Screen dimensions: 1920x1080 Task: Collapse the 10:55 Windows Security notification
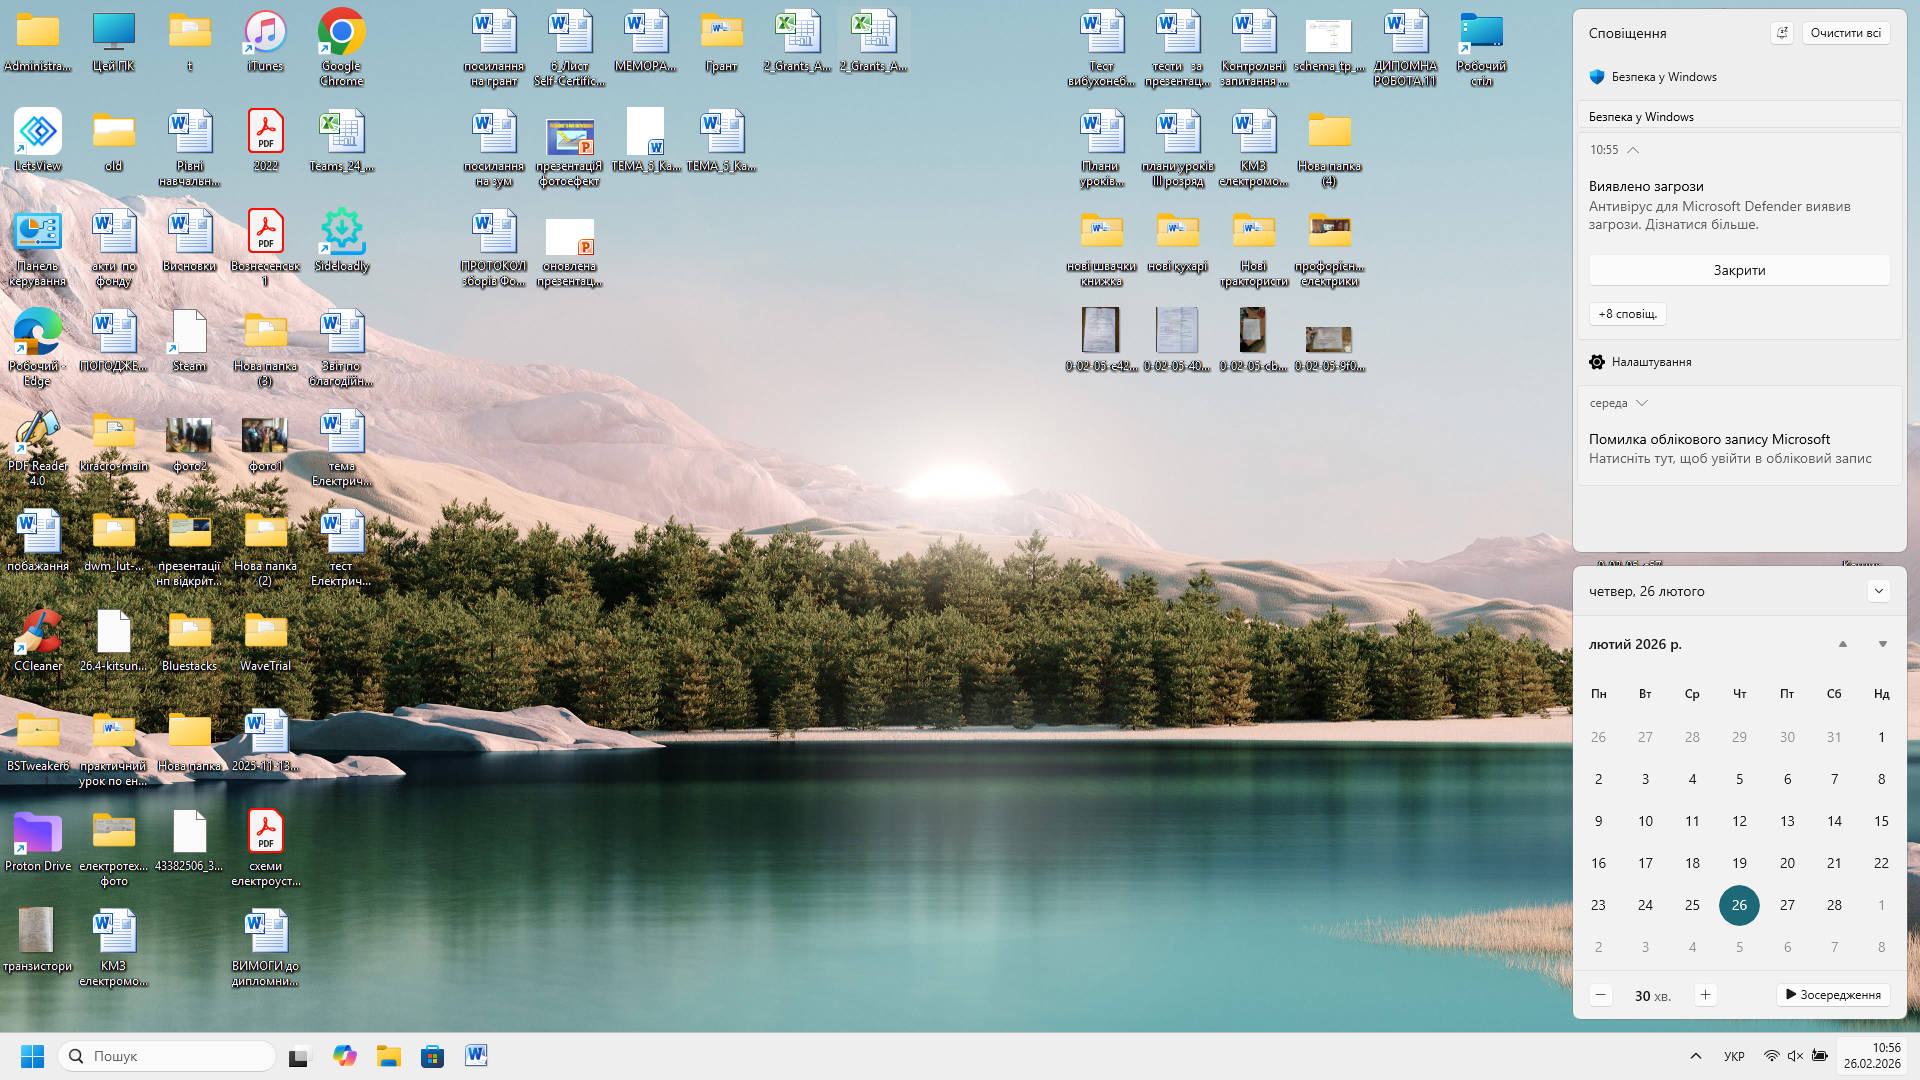(x=1633, y=150)
